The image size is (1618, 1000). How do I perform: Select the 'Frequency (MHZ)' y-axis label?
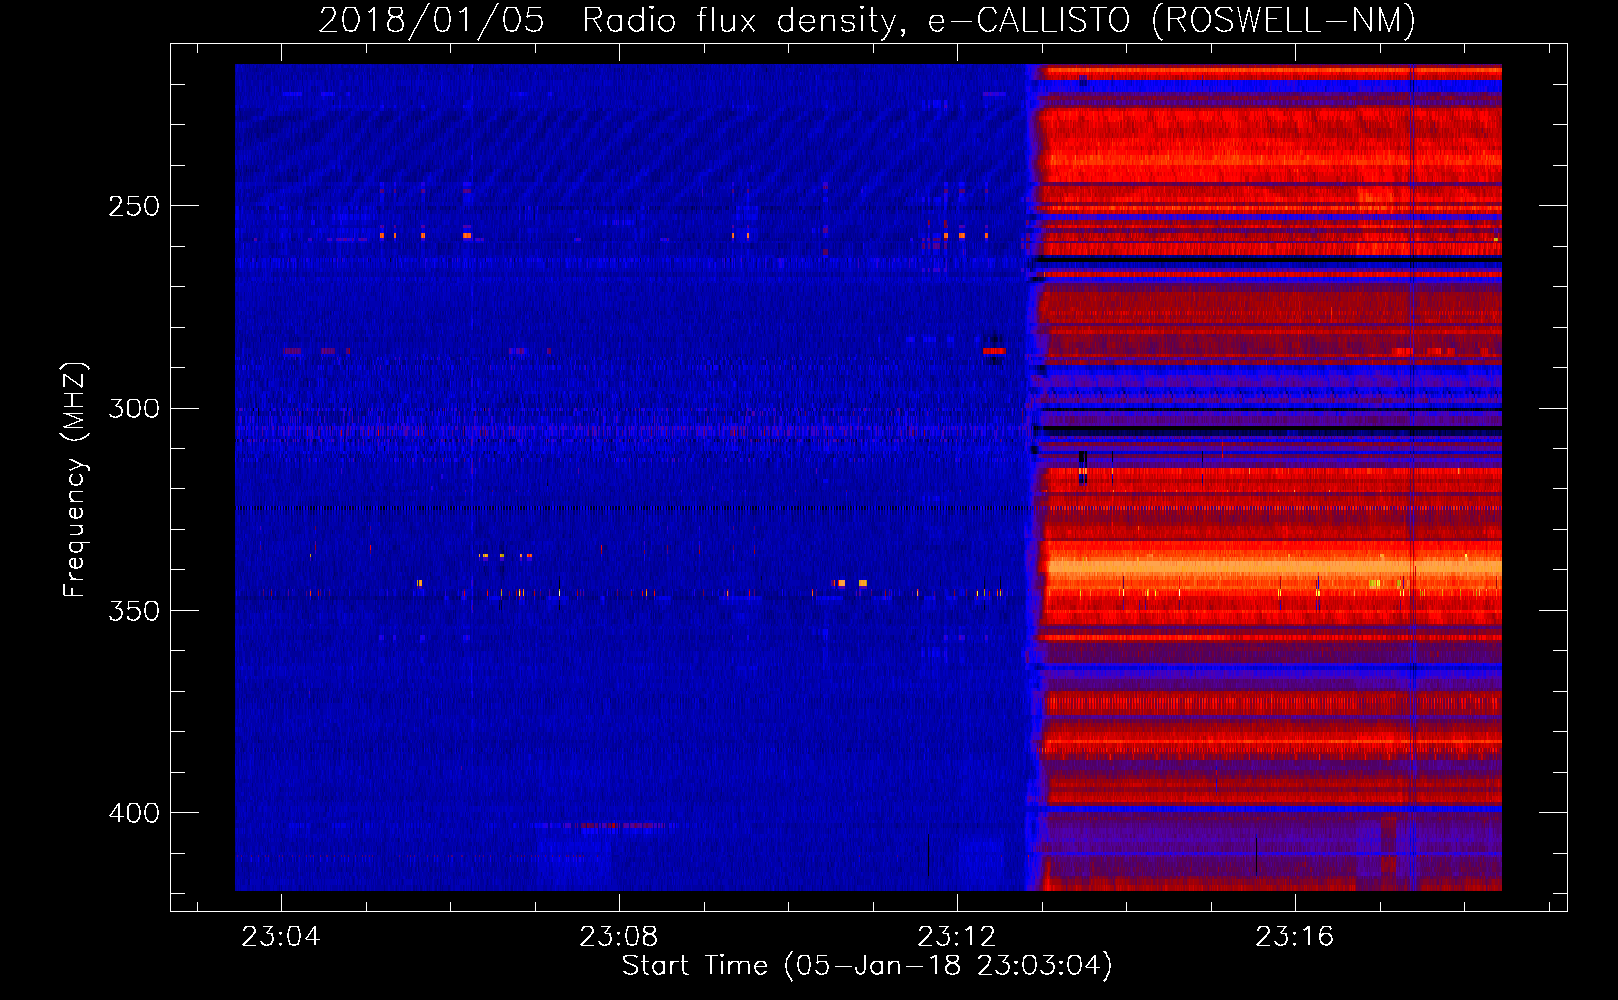pyautogui.click(x=75, y=479)
